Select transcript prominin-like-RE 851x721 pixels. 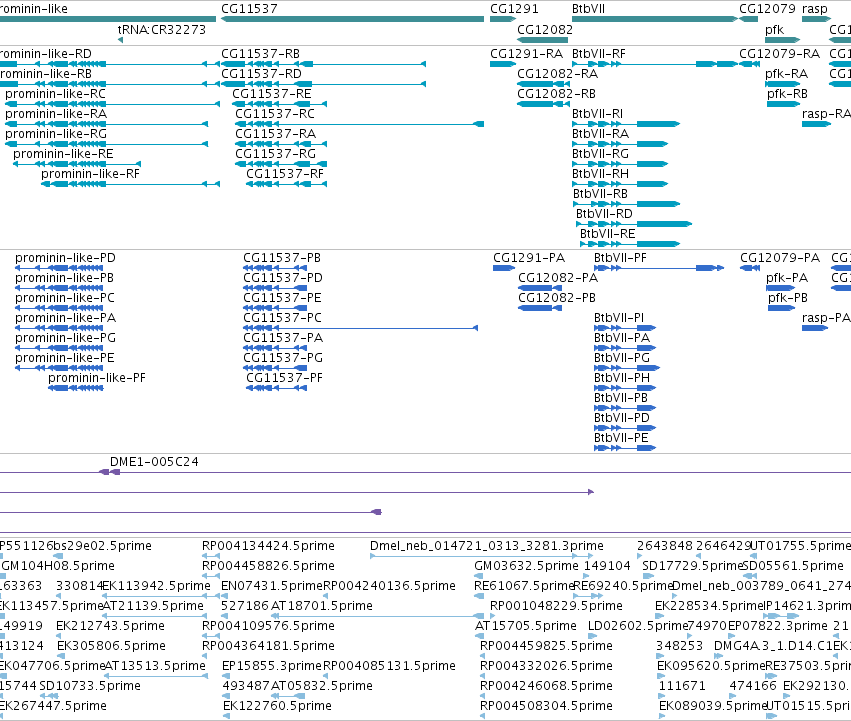63,154
